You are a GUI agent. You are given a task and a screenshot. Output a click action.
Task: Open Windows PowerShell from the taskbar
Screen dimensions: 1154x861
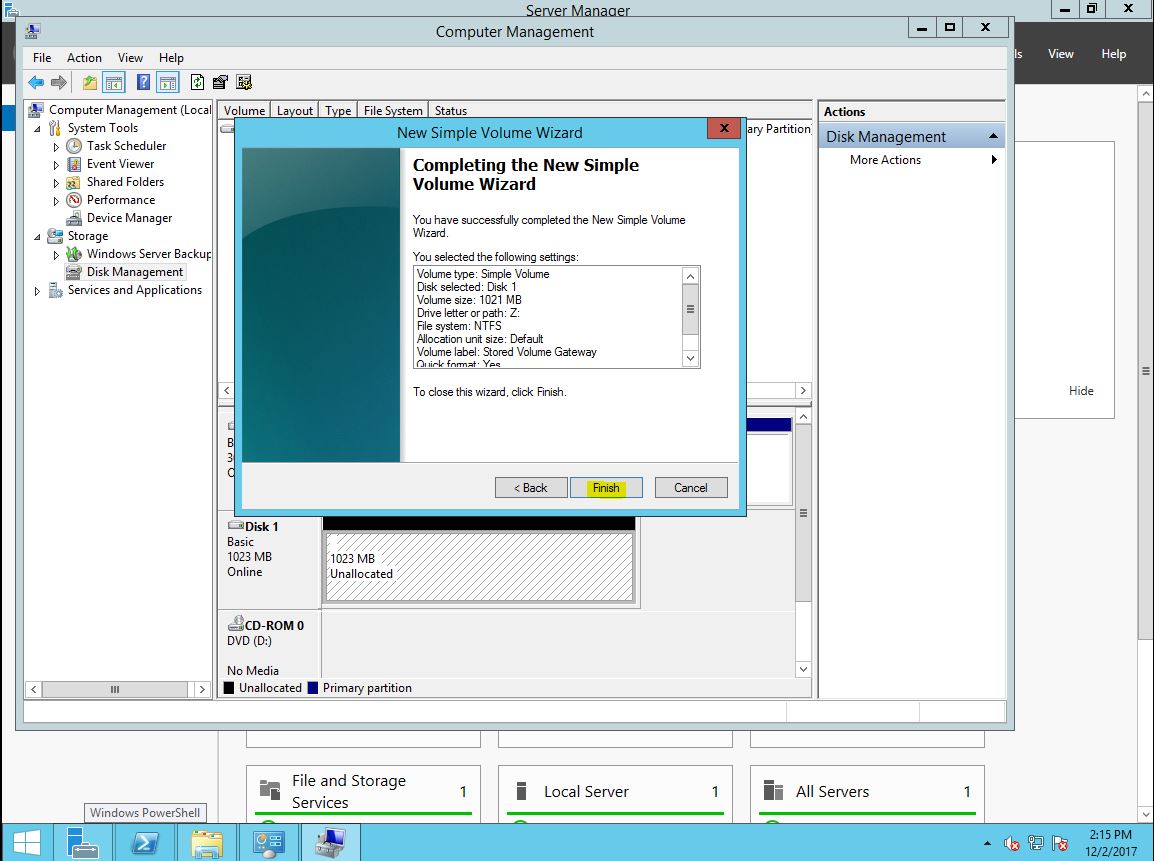[145, 843]
